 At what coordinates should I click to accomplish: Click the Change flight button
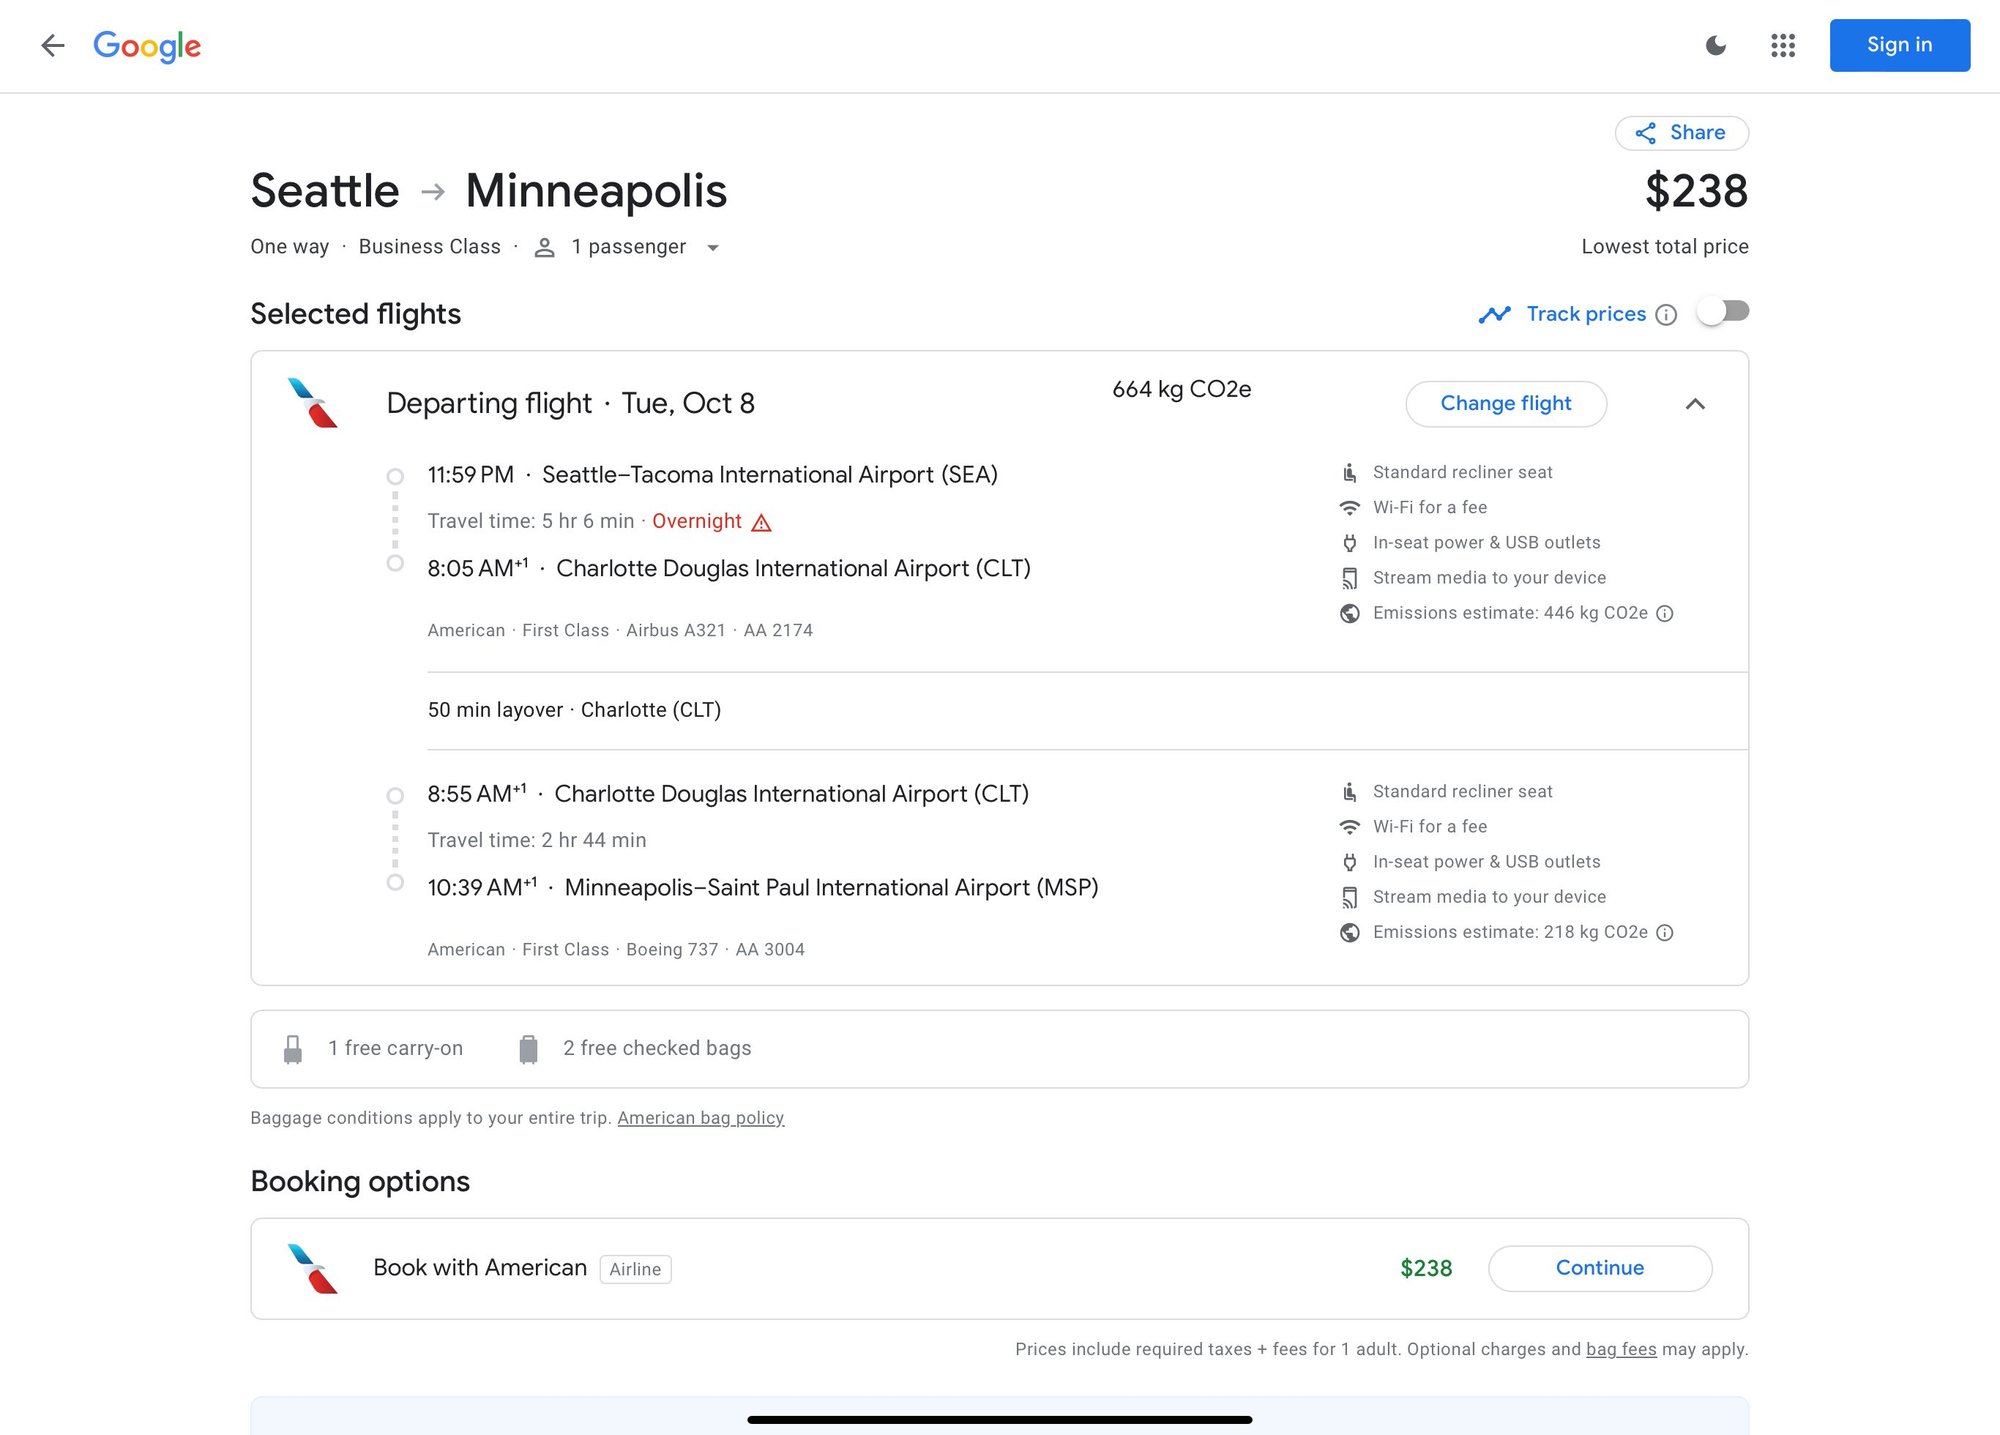(1506, 403)
